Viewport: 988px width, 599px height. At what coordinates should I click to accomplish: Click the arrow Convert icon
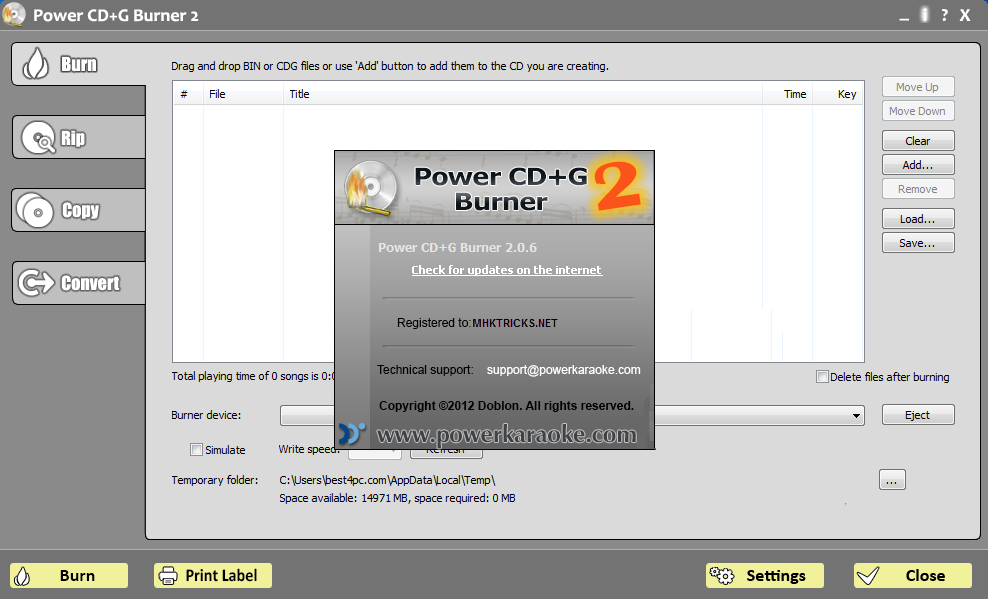[x=37, y=283]
